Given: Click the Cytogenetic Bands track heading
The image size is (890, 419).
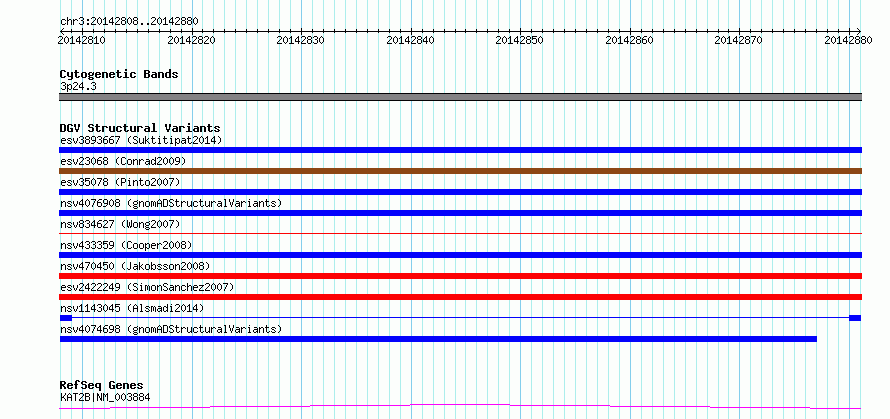Looking at the screenshot, I should 119,74.
